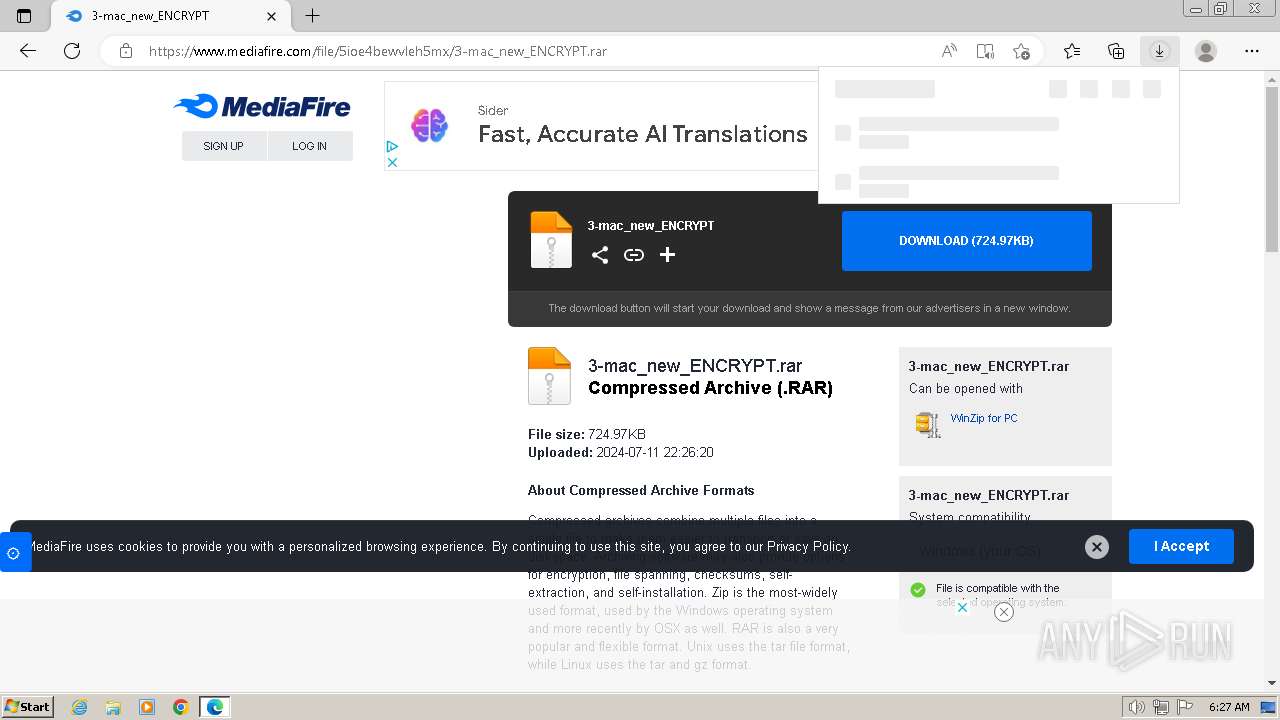Click the LOG IN button
This screenshot has width=1280, height=720.
309,146
